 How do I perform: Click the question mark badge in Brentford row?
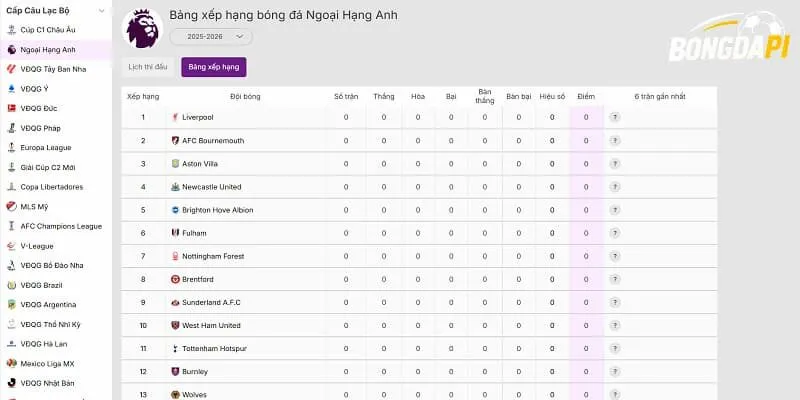pos(615,279)
